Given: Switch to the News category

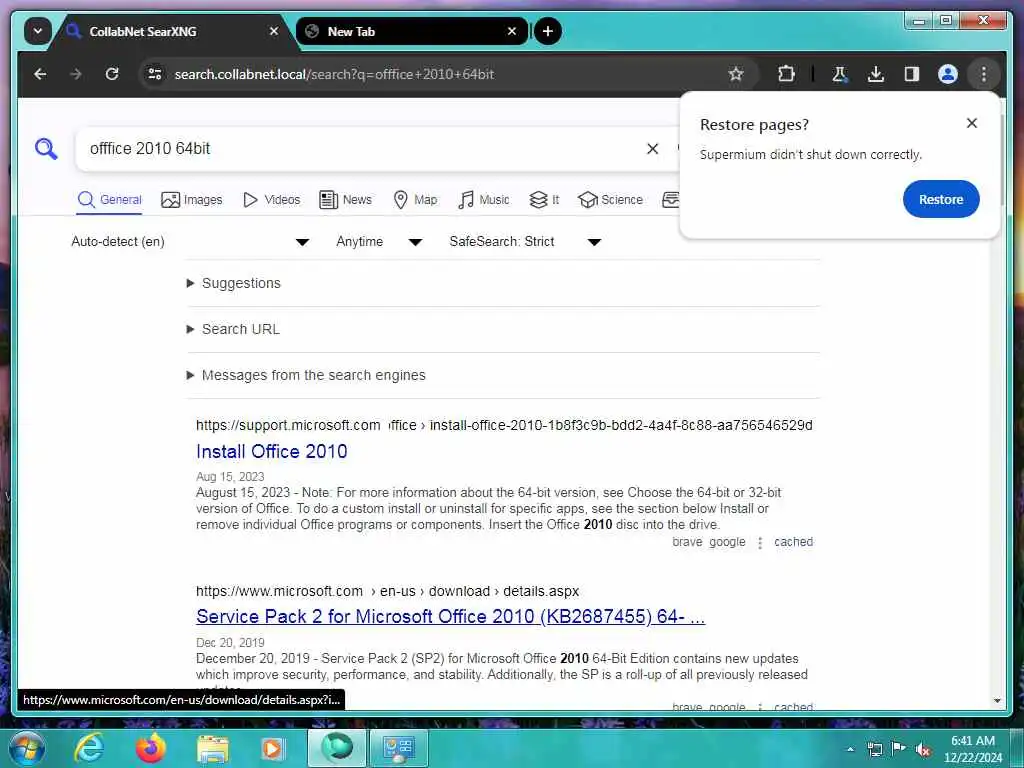Looking at the screenshot, I should (x=345, y=200).
